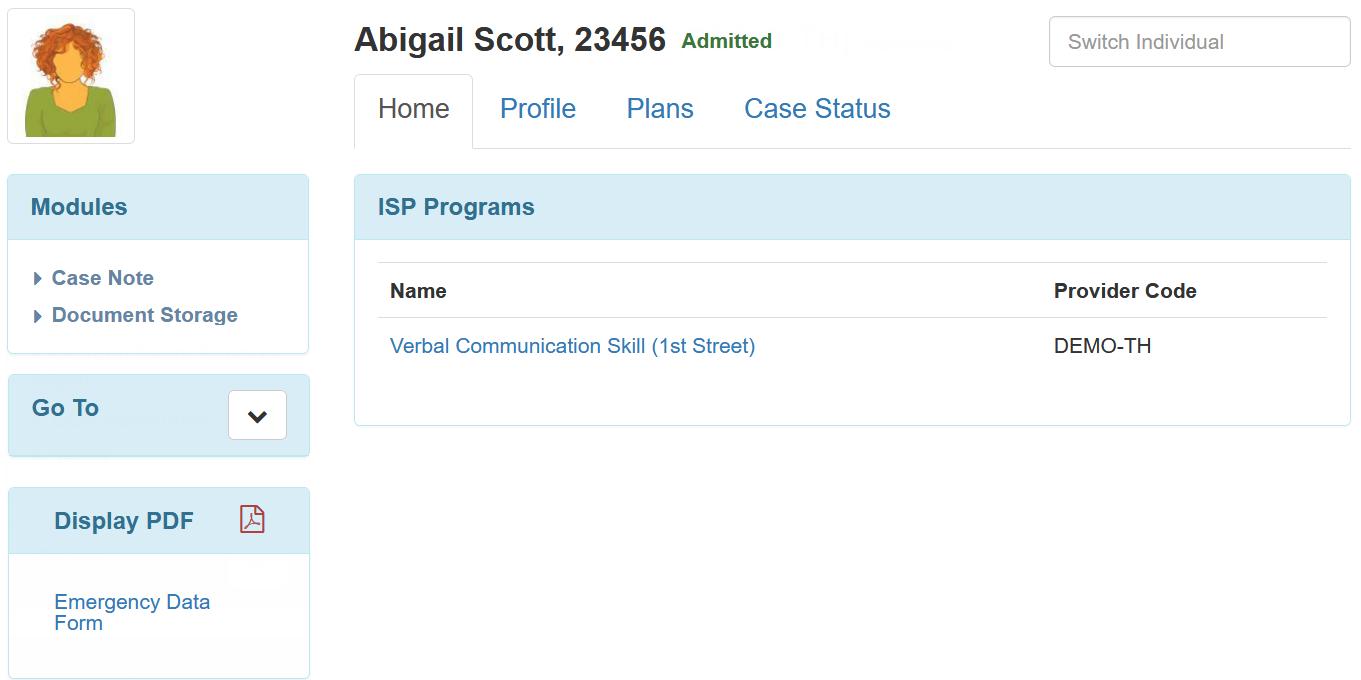
Task: Click the red PDF icon
Action: click(252, 519)
